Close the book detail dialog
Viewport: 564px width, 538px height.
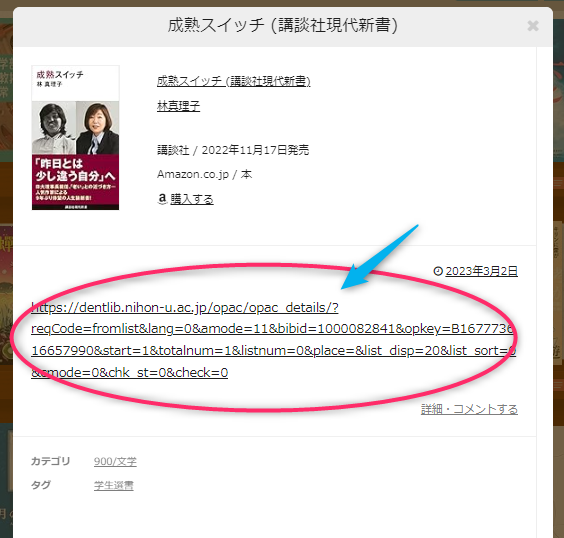(533, 26)
